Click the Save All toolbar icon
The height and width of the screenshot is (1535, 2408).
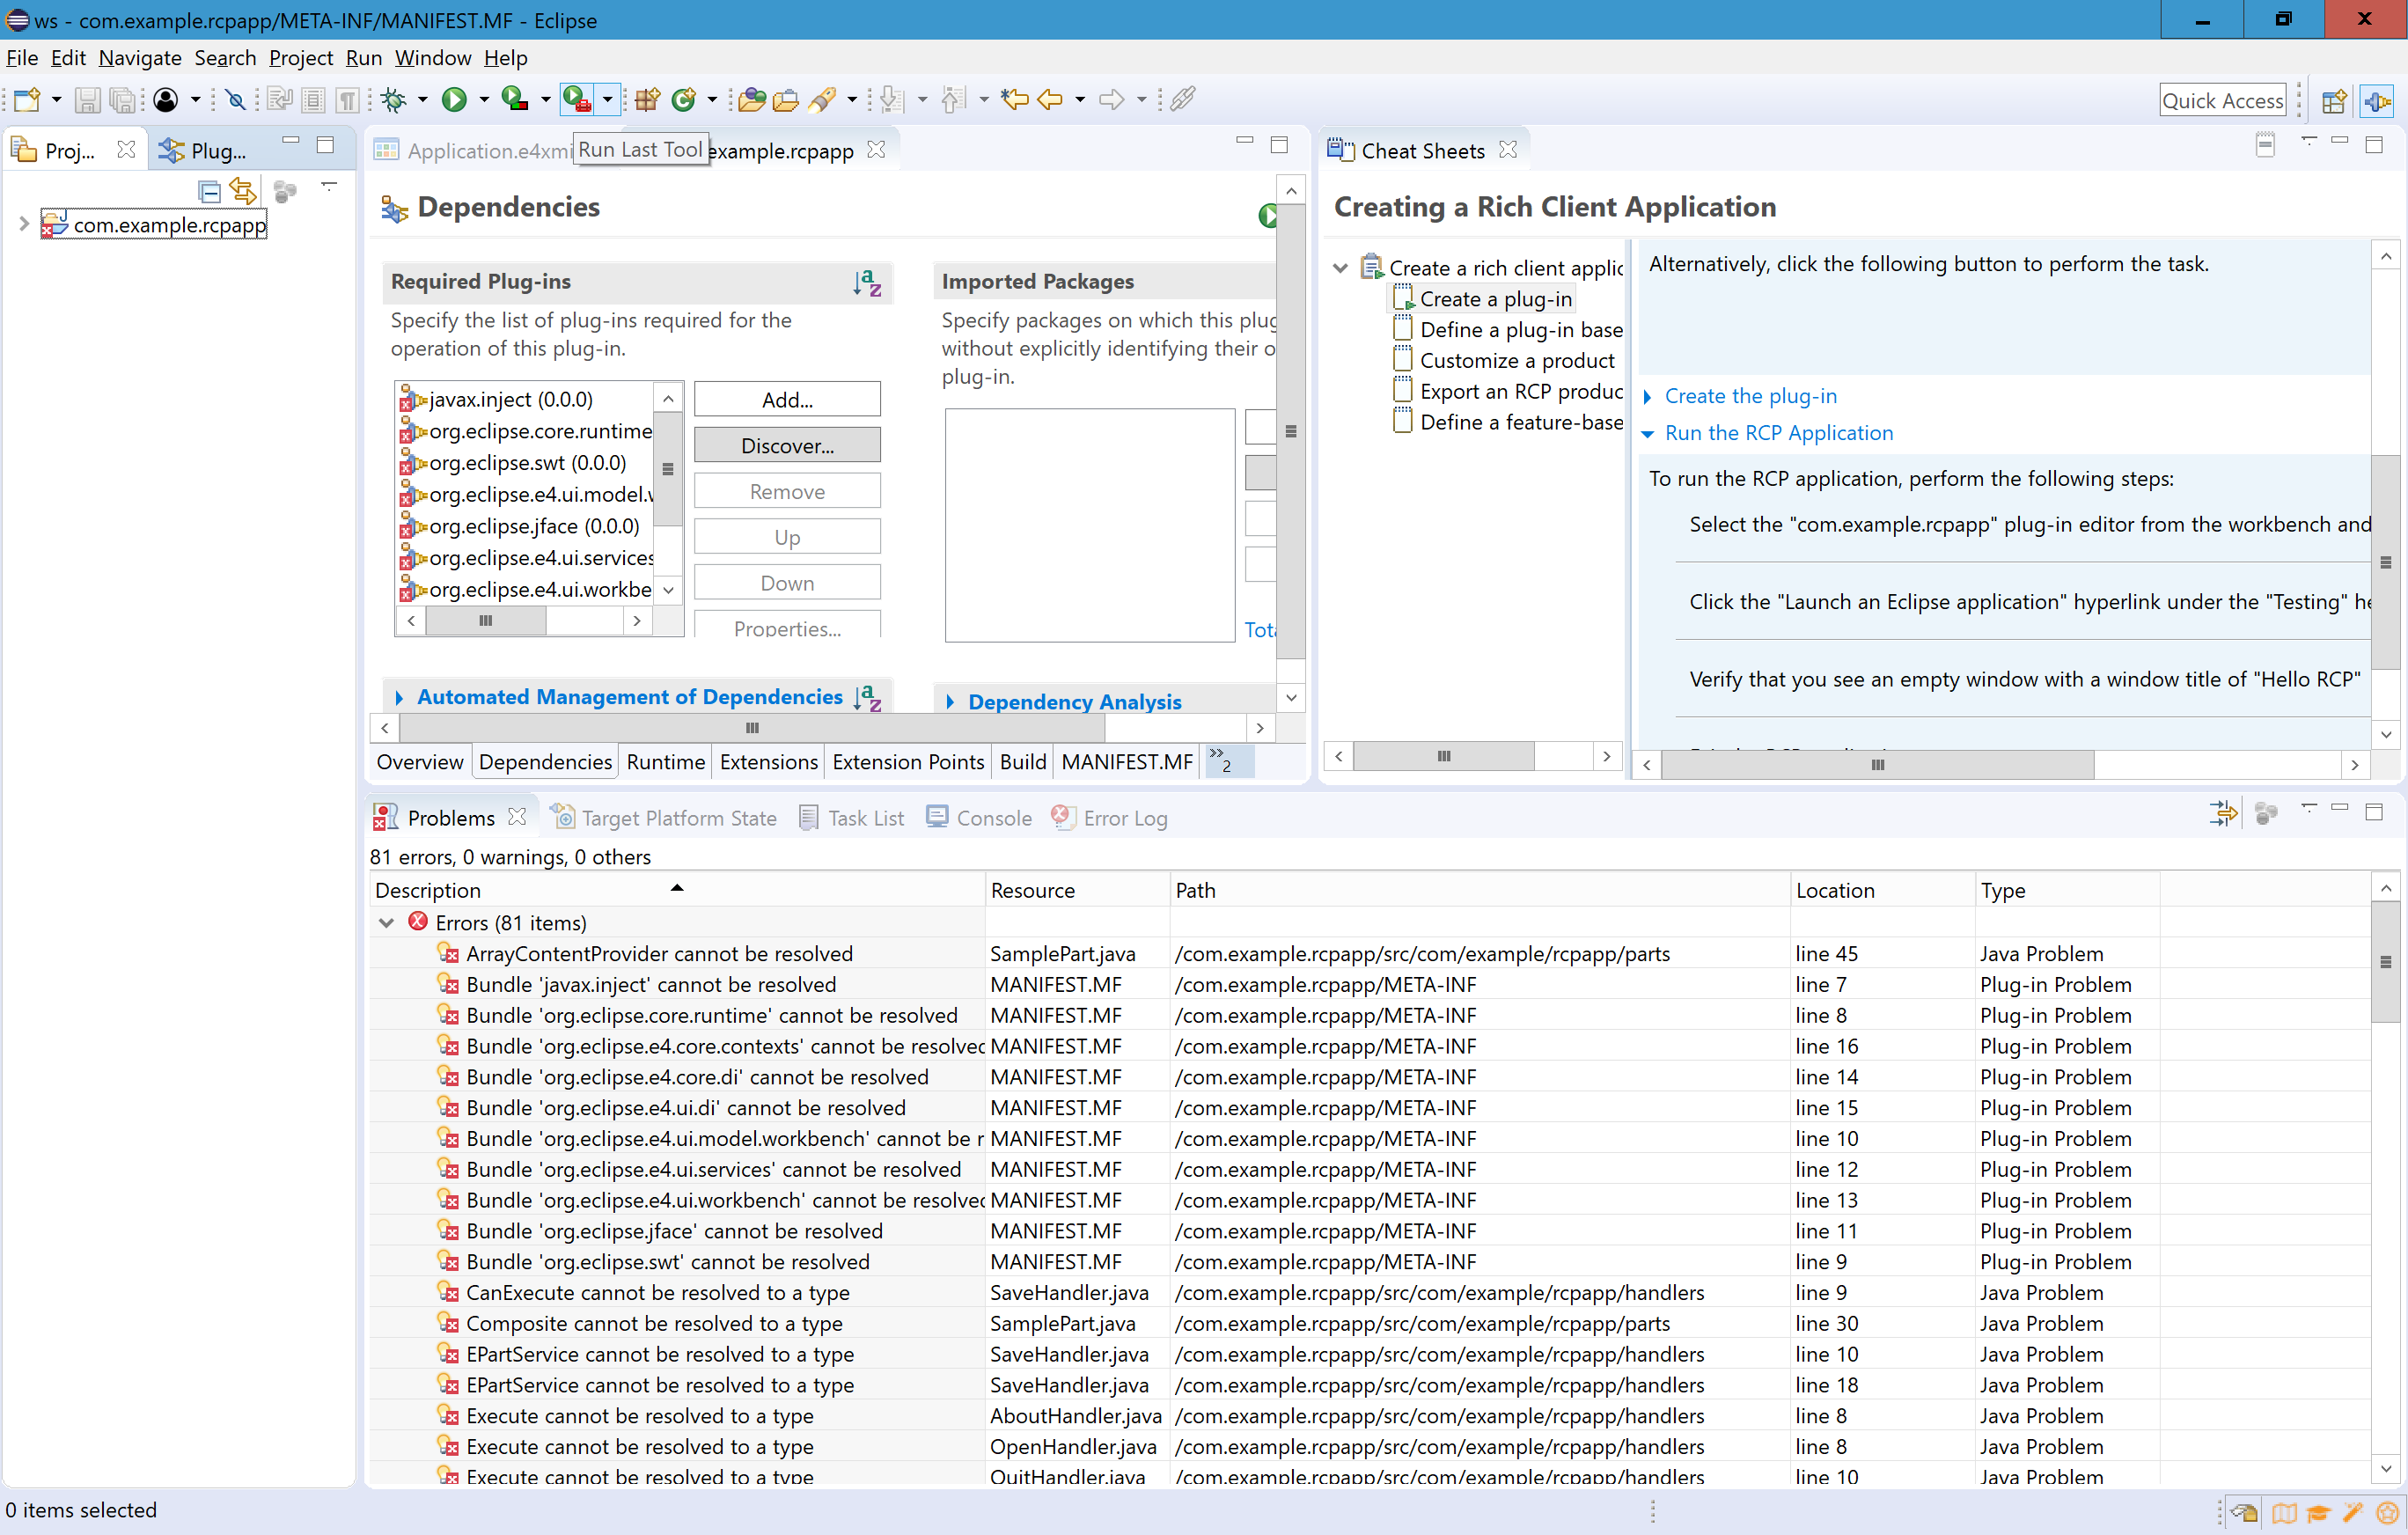(x=122, y=99)
